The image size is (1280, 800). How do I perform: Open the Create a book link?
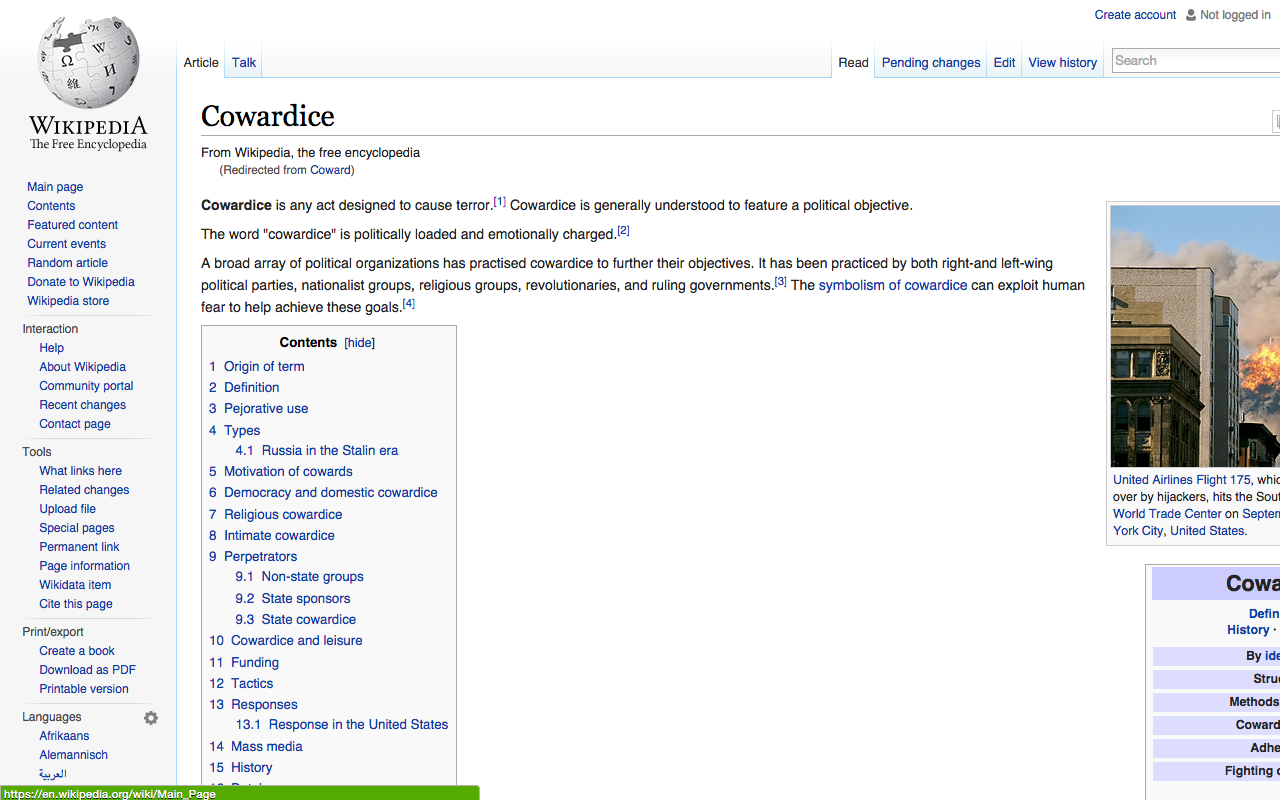click(77, 651)
